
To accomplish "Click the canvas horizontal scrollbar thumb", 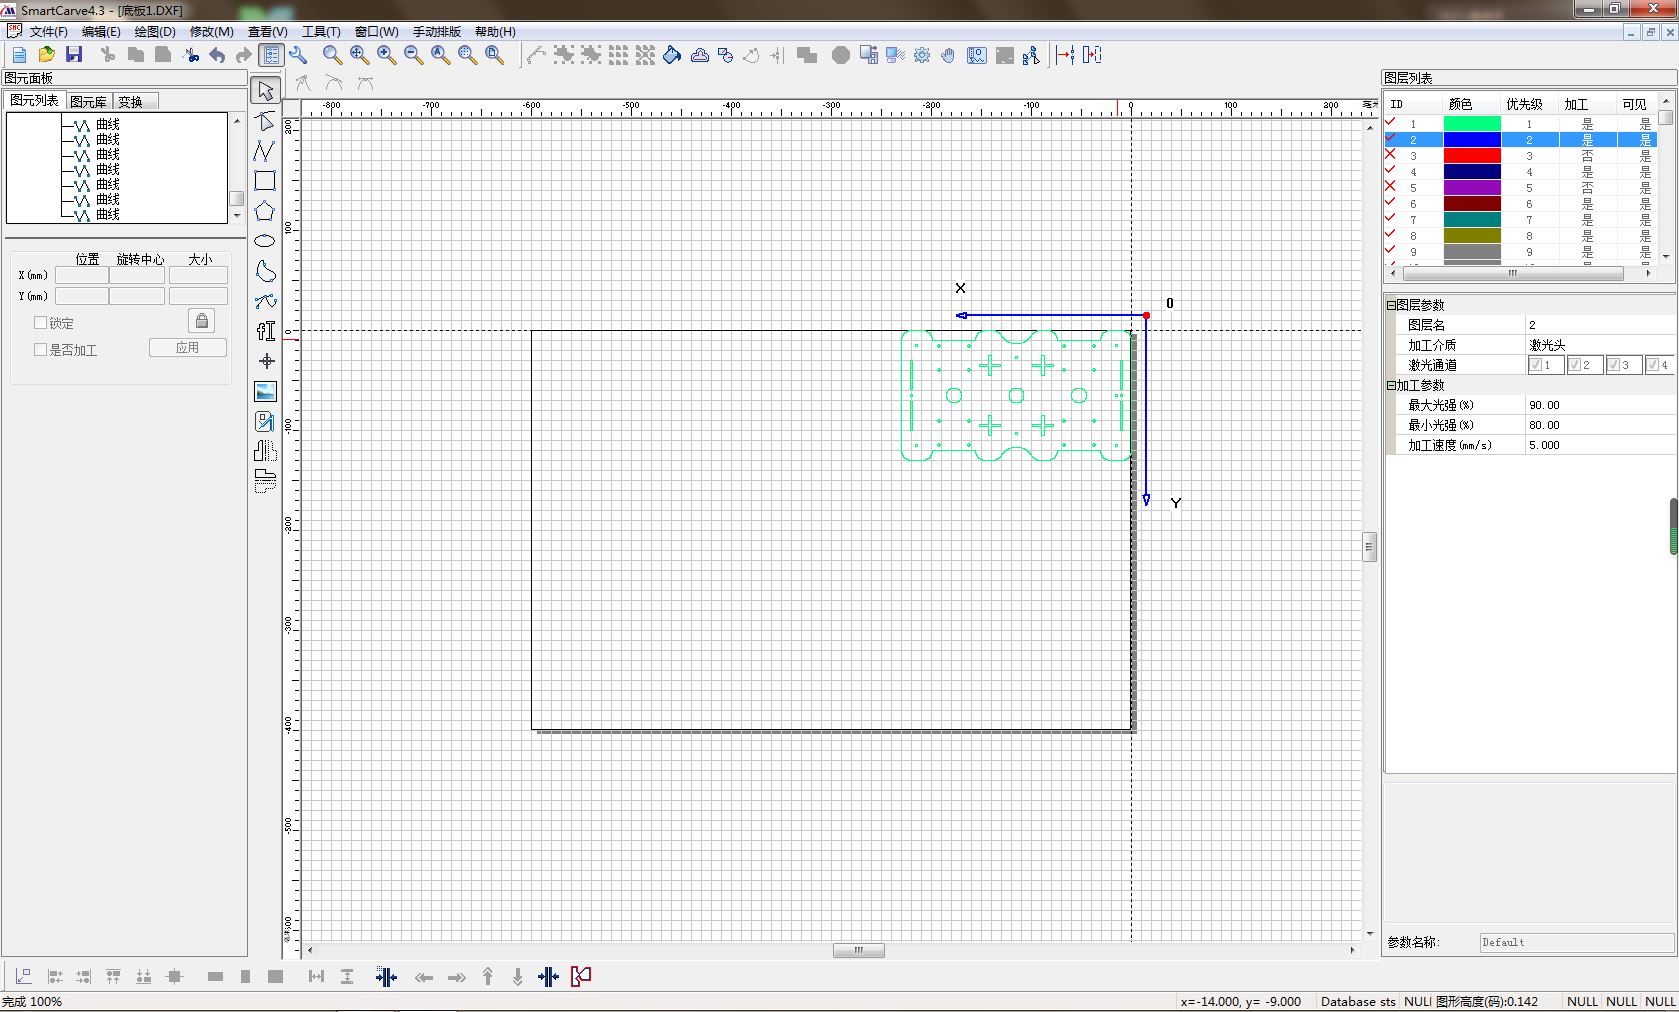I will [859, 950].
